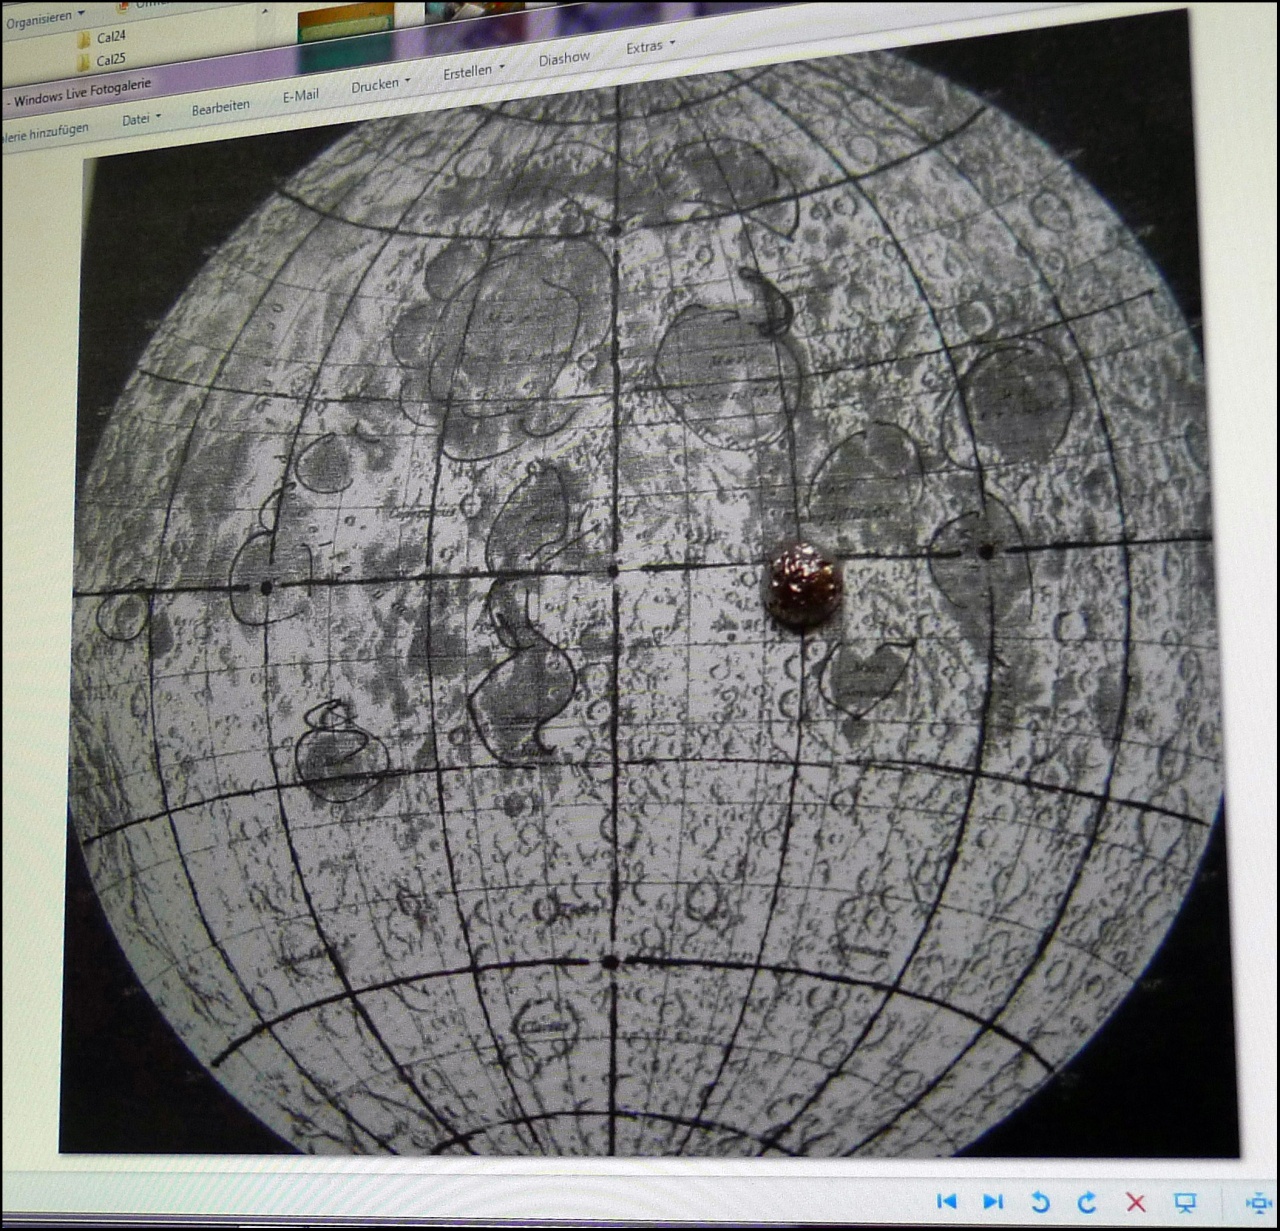Image resolution: width=1280 pixels, height=1231 pixels.
Task: Expand the Drucken dropdown
Action: tap(380, 85)
